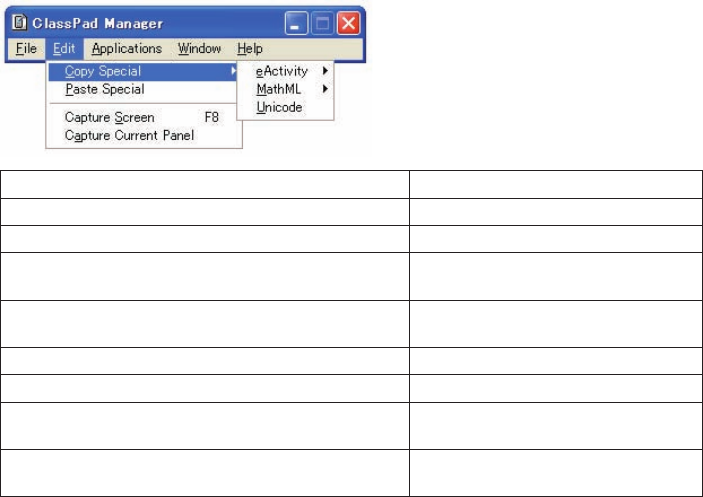Choose Paste Special menu entry

(x=143, y=89)
